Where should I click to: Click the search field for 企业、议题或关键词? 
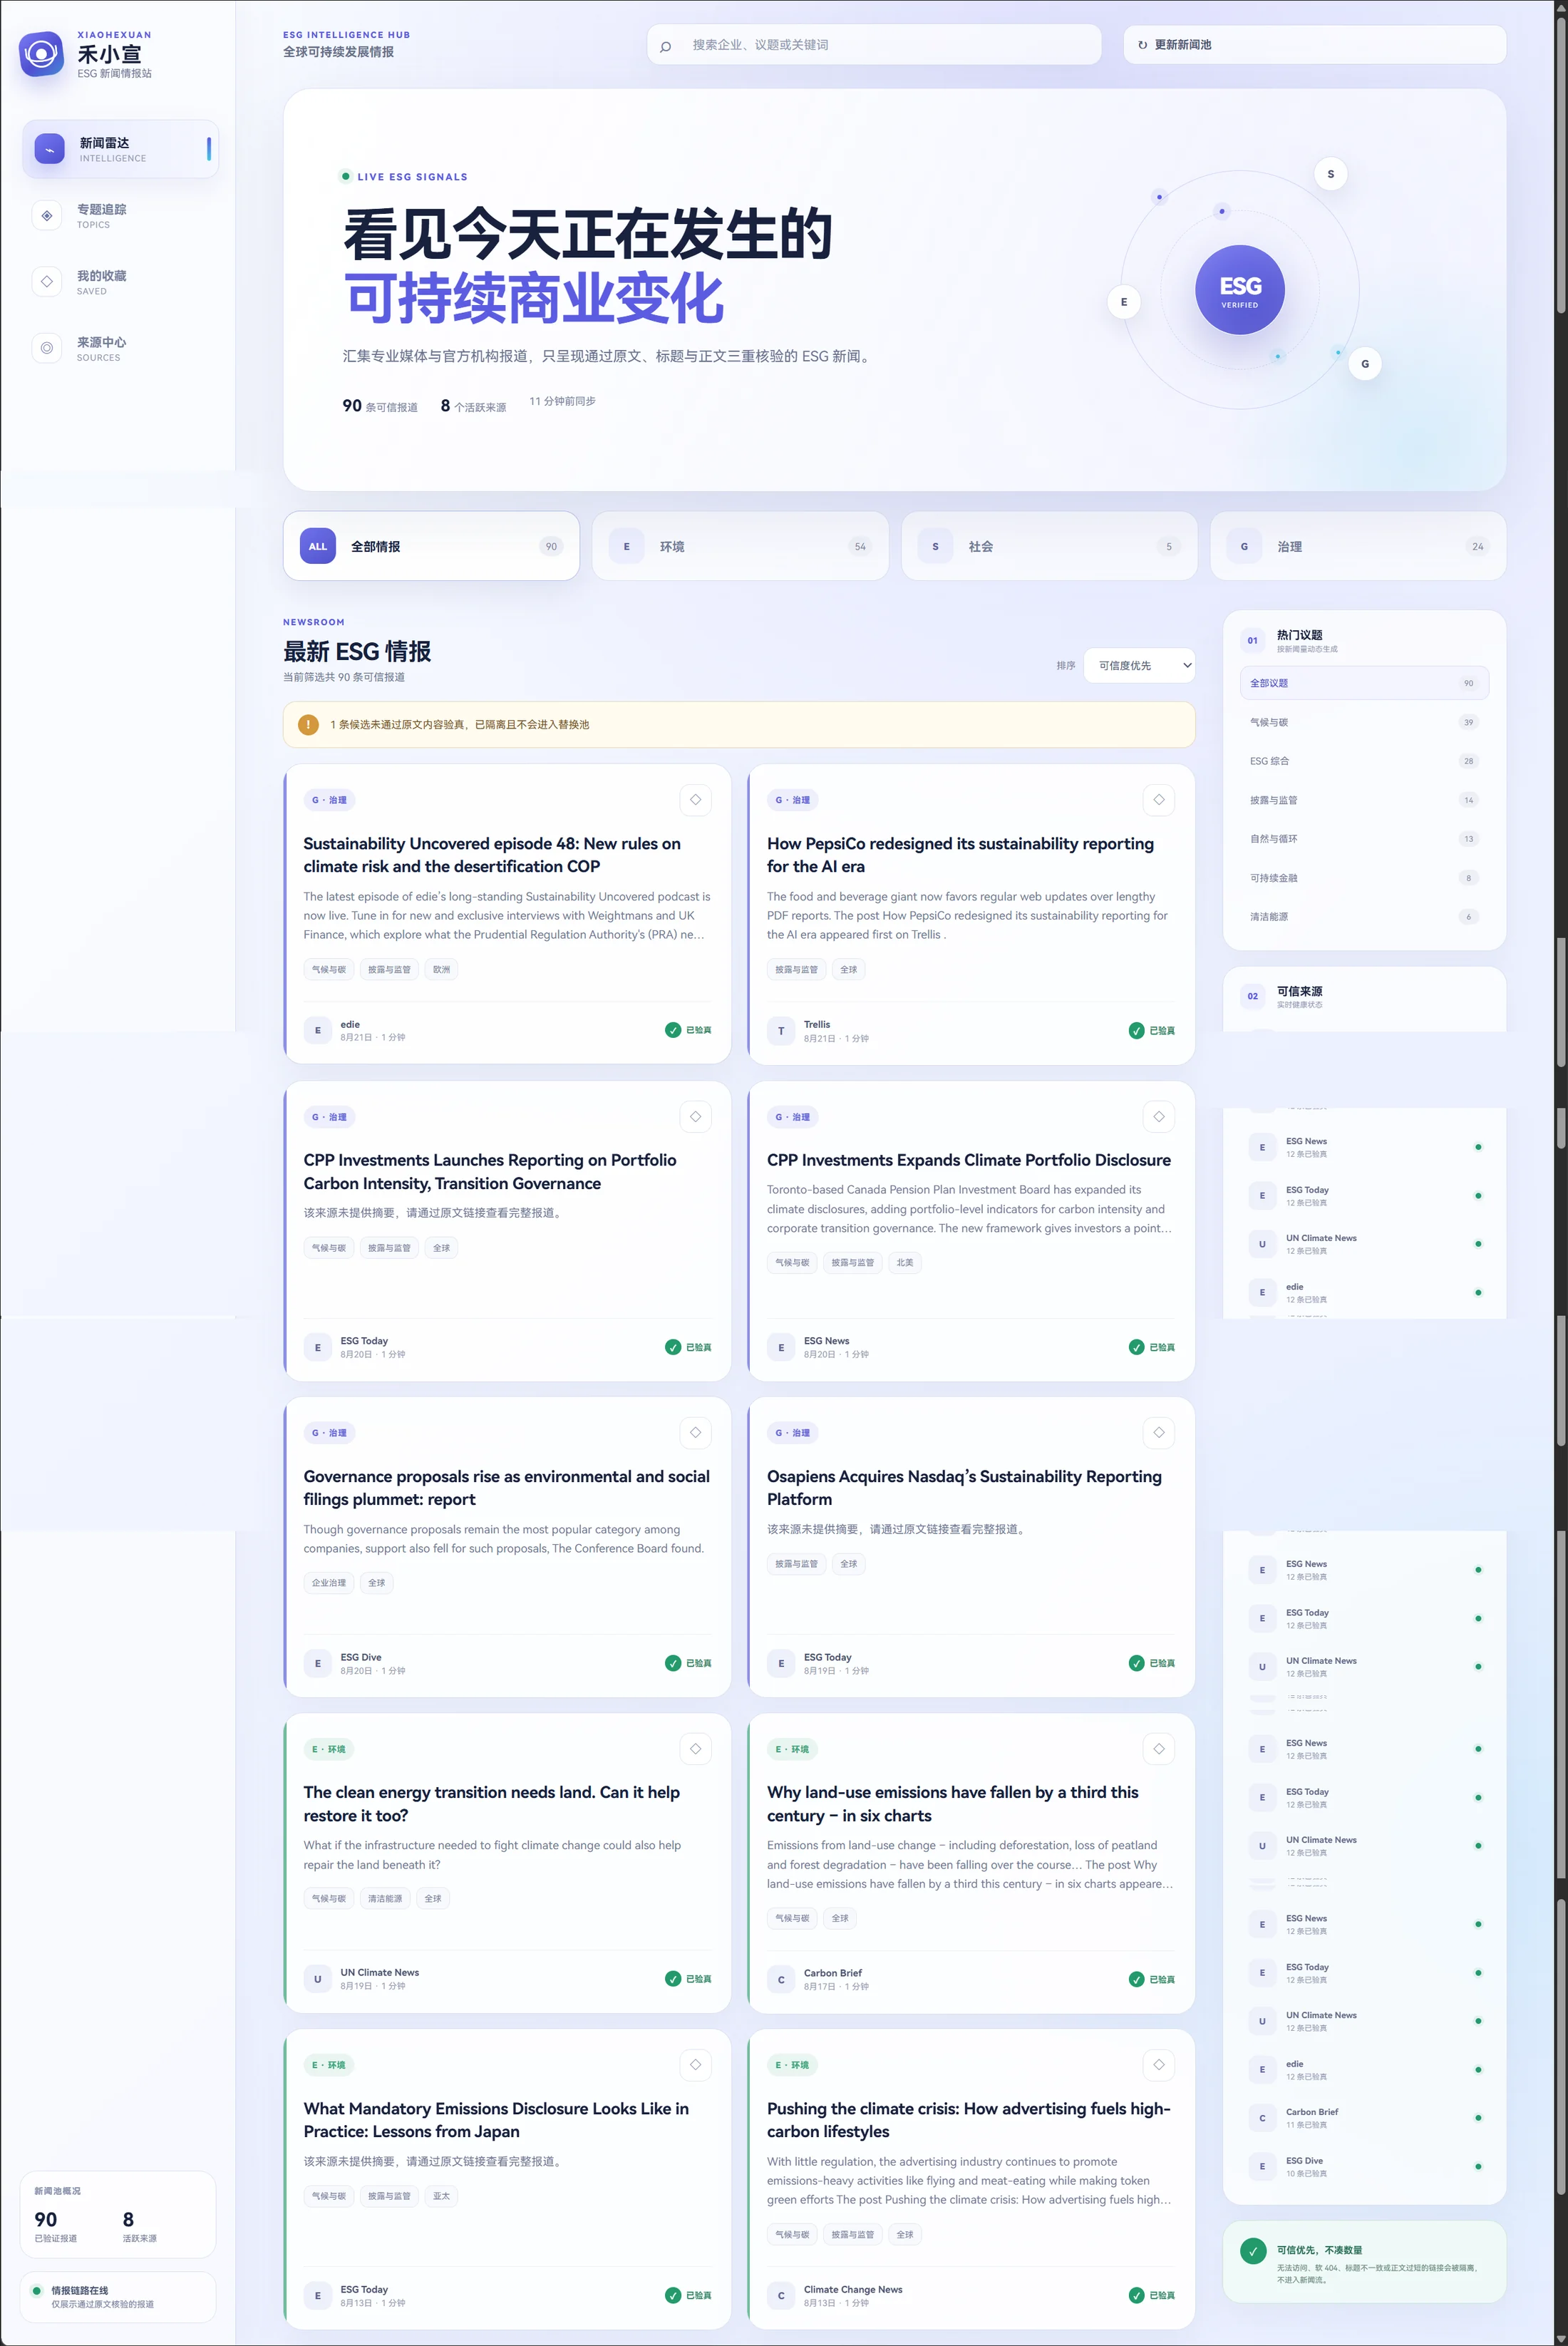874,45
